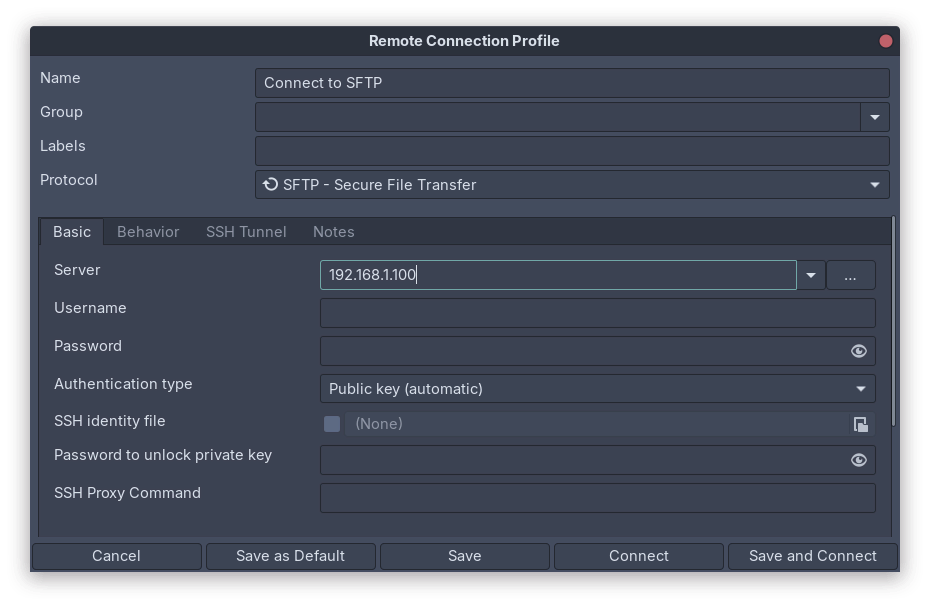Viewport: 930px width, 606px height.
Task: Reveal the Password field contents
Action: point(858,351)
